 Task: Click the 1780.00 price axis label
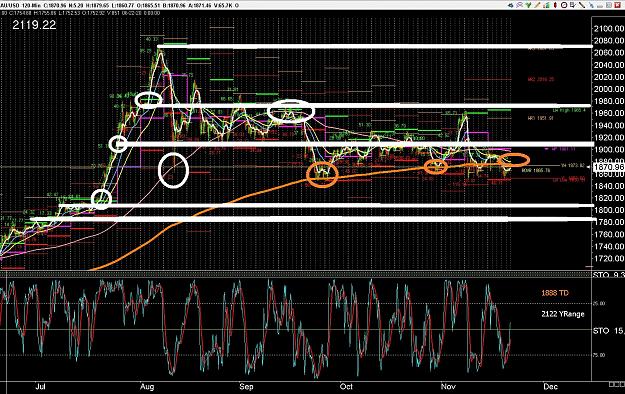[609, 222]
